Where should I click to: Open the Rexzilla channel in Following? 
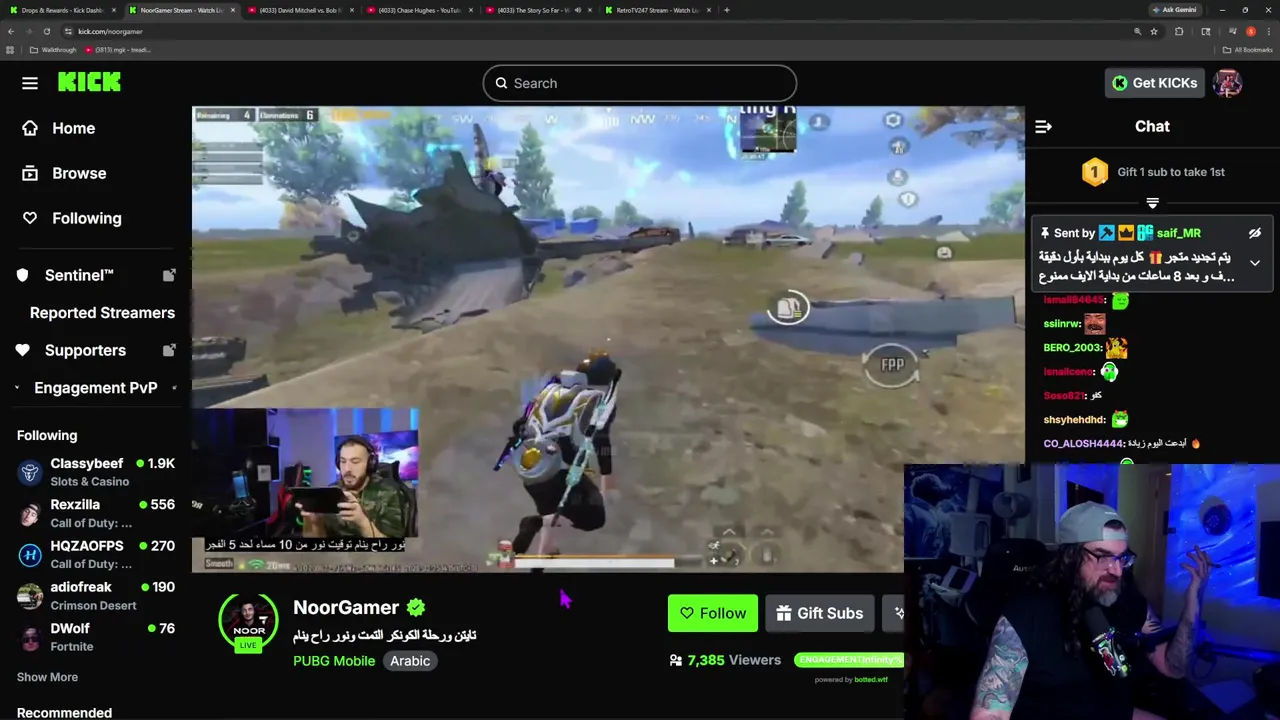(x=96, y=513)
